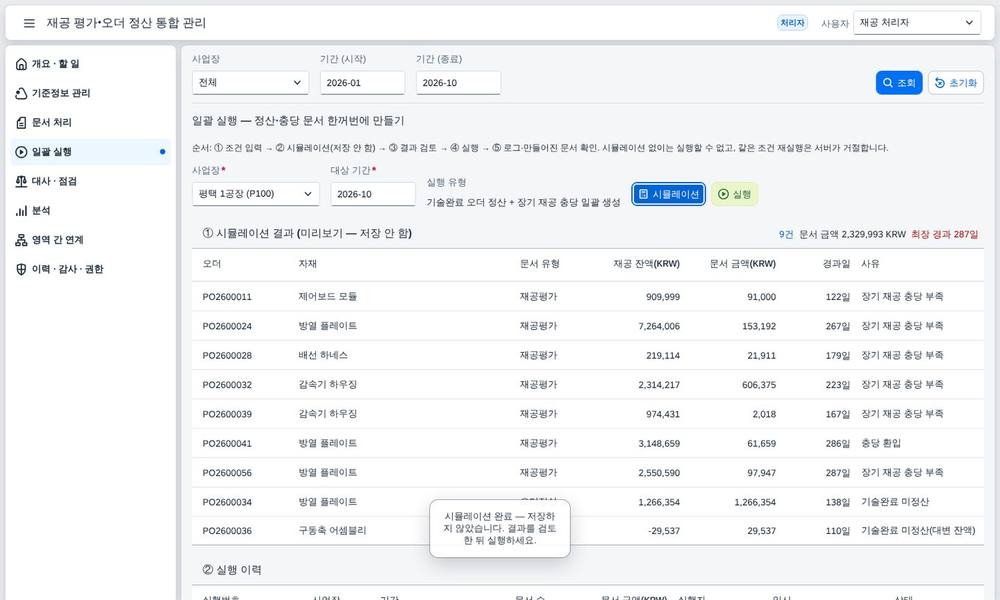This screenshot has width=1000, height=600.
Task: Run the 시뮬레이션 button
Action: point(668,194)
